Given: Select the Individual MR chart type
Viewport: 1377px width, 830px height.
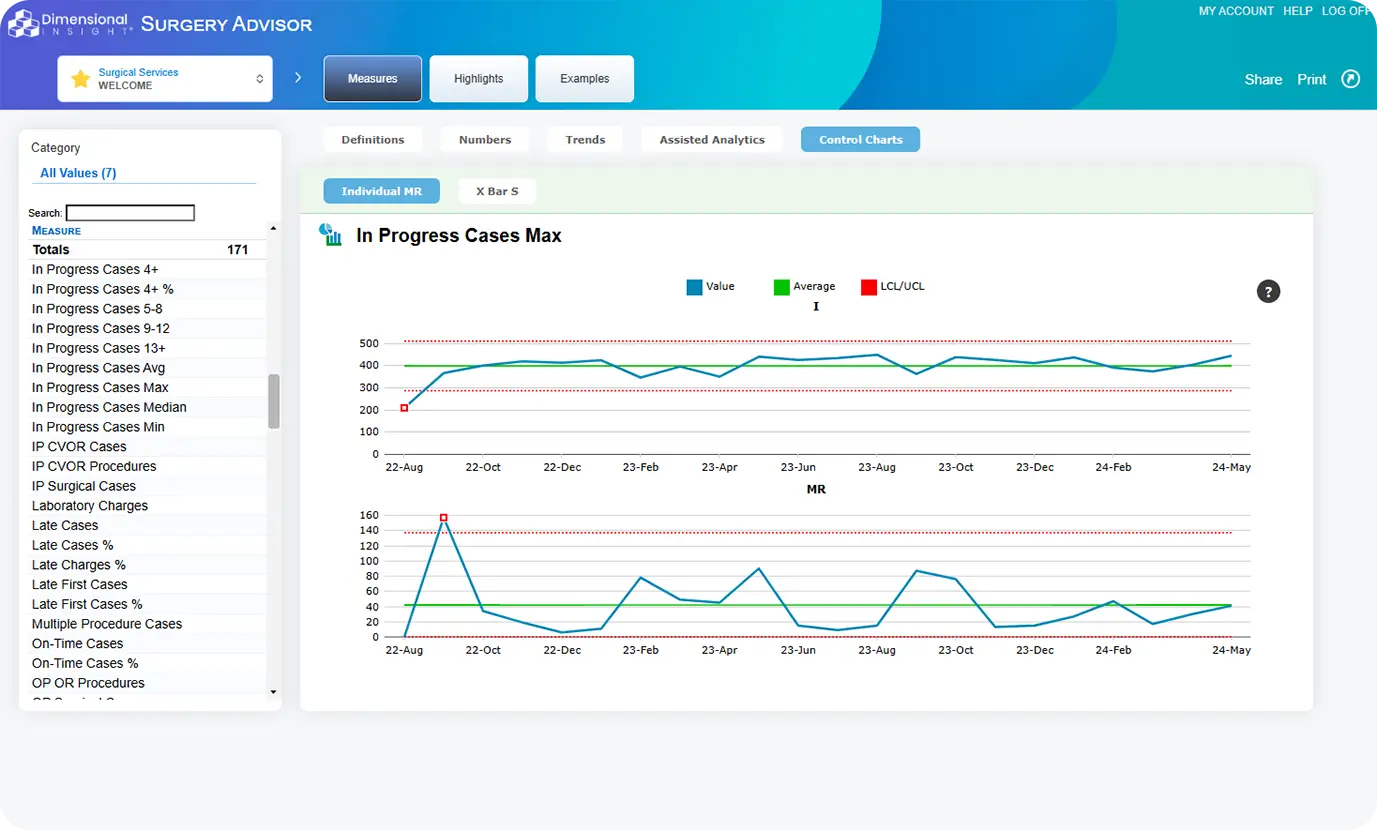Looking at the screenshot, I should [x=381, y=191].
